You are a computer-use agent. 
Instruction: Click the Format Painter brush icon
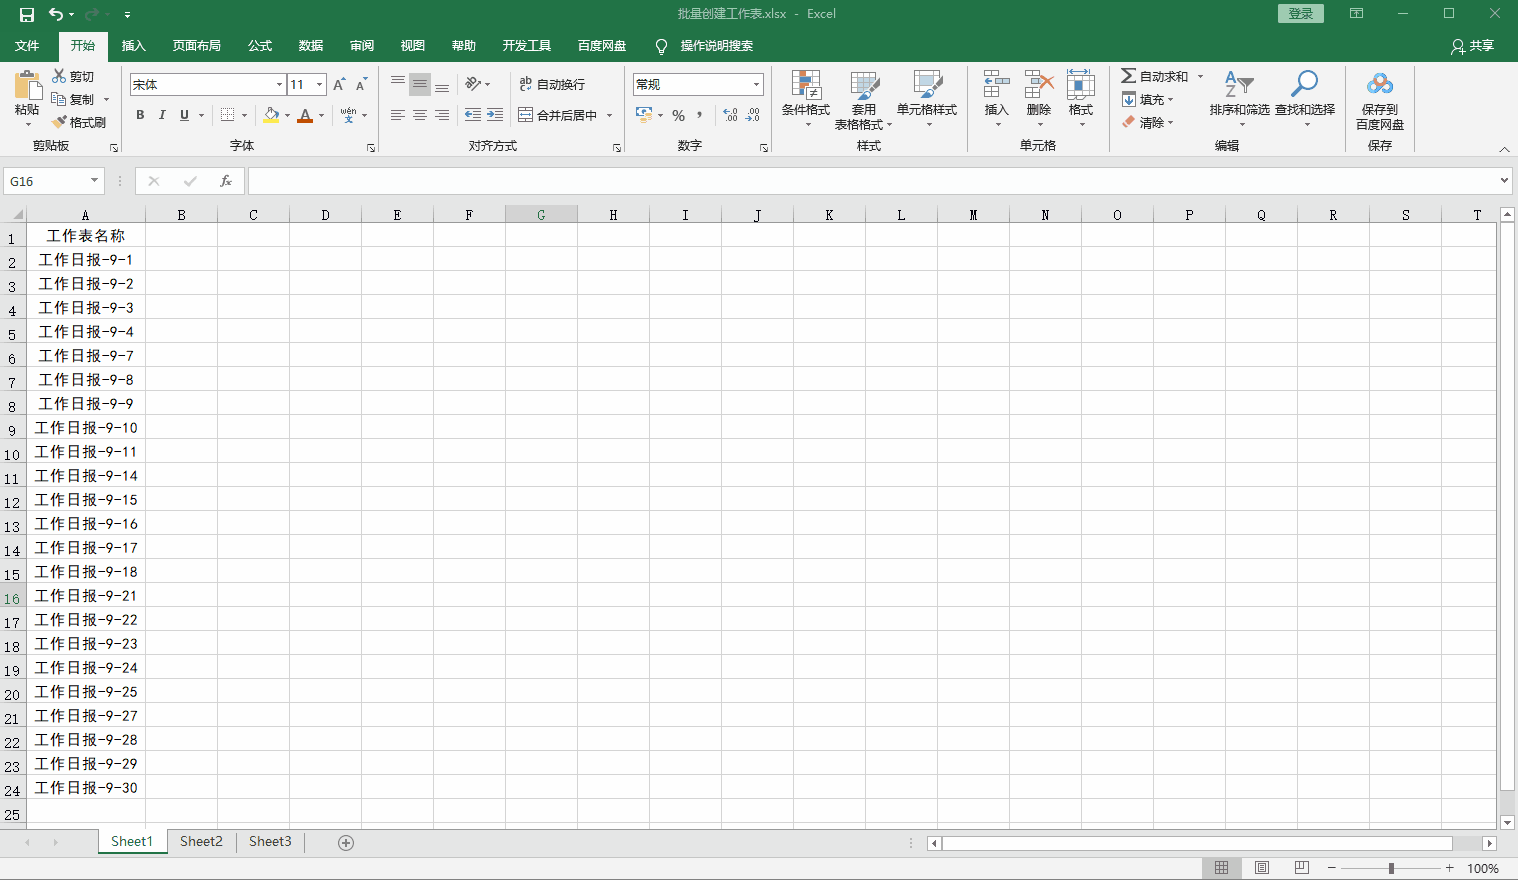pyautogui.click(x=60, y=122)
